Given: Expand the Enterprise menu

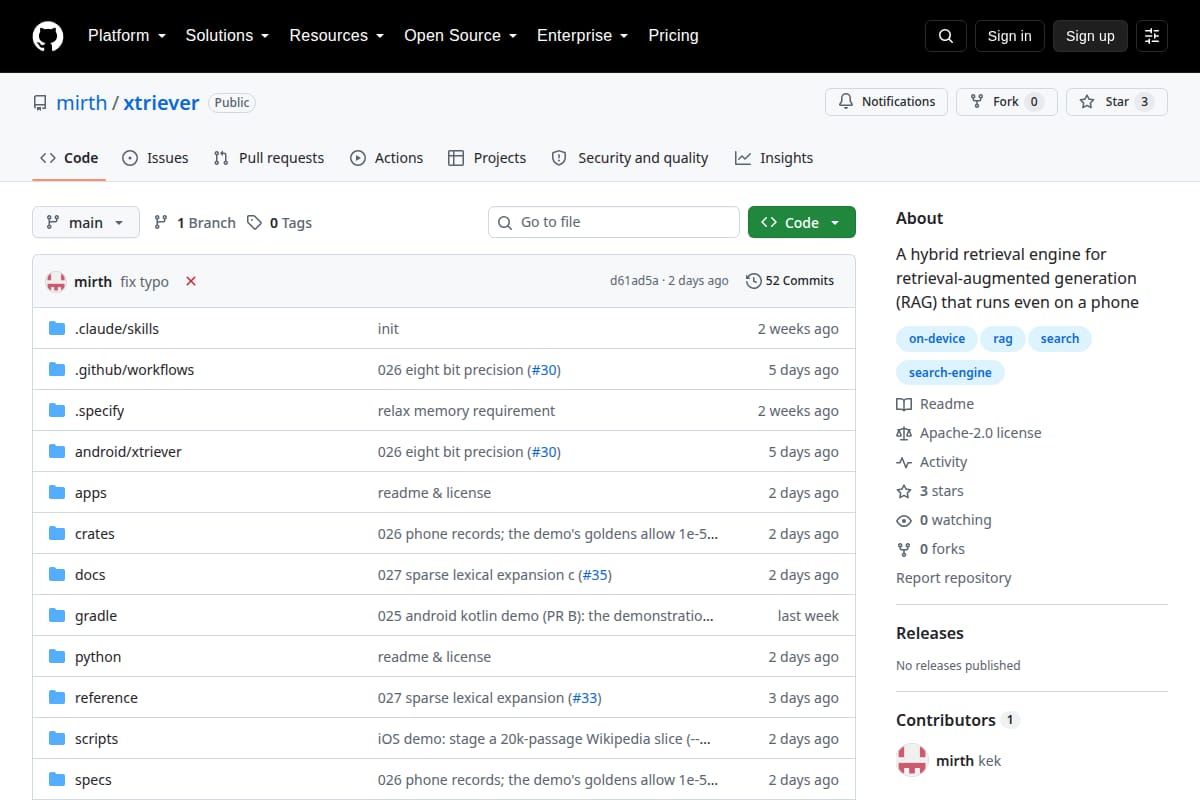Looking at the screenshot, I should [582, 36].
